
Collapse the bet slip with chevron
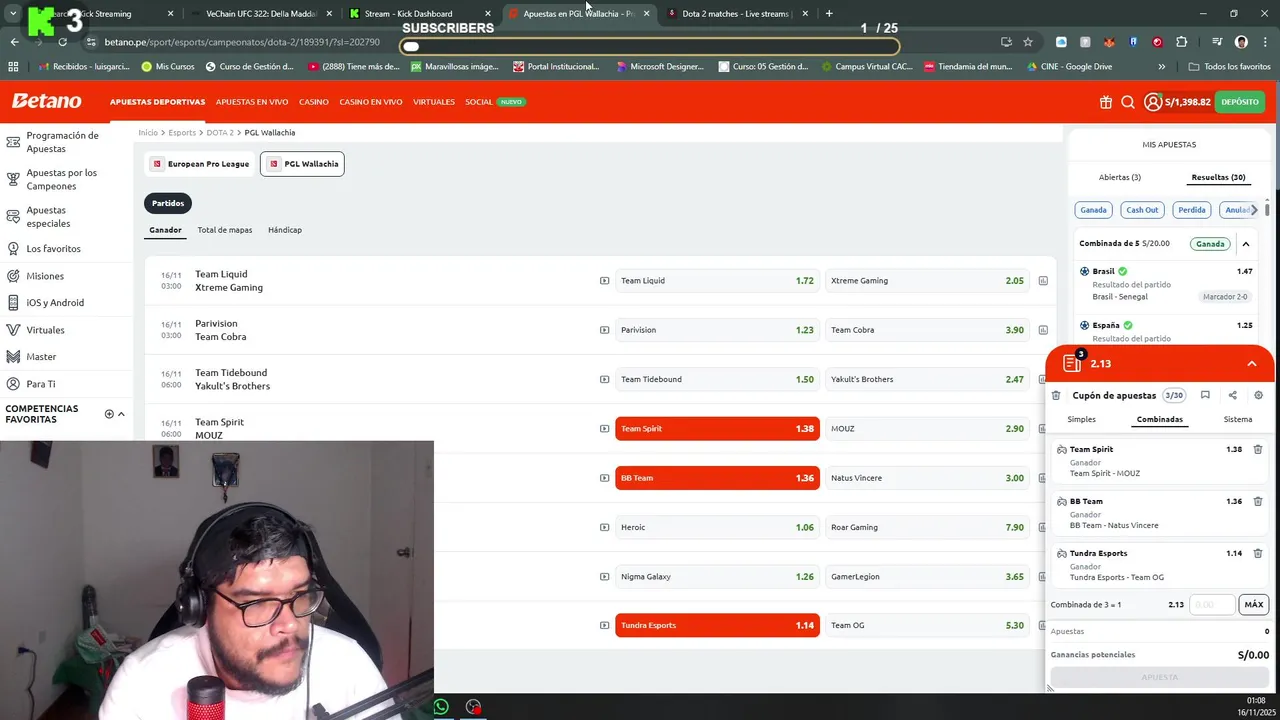(1251, 364)
